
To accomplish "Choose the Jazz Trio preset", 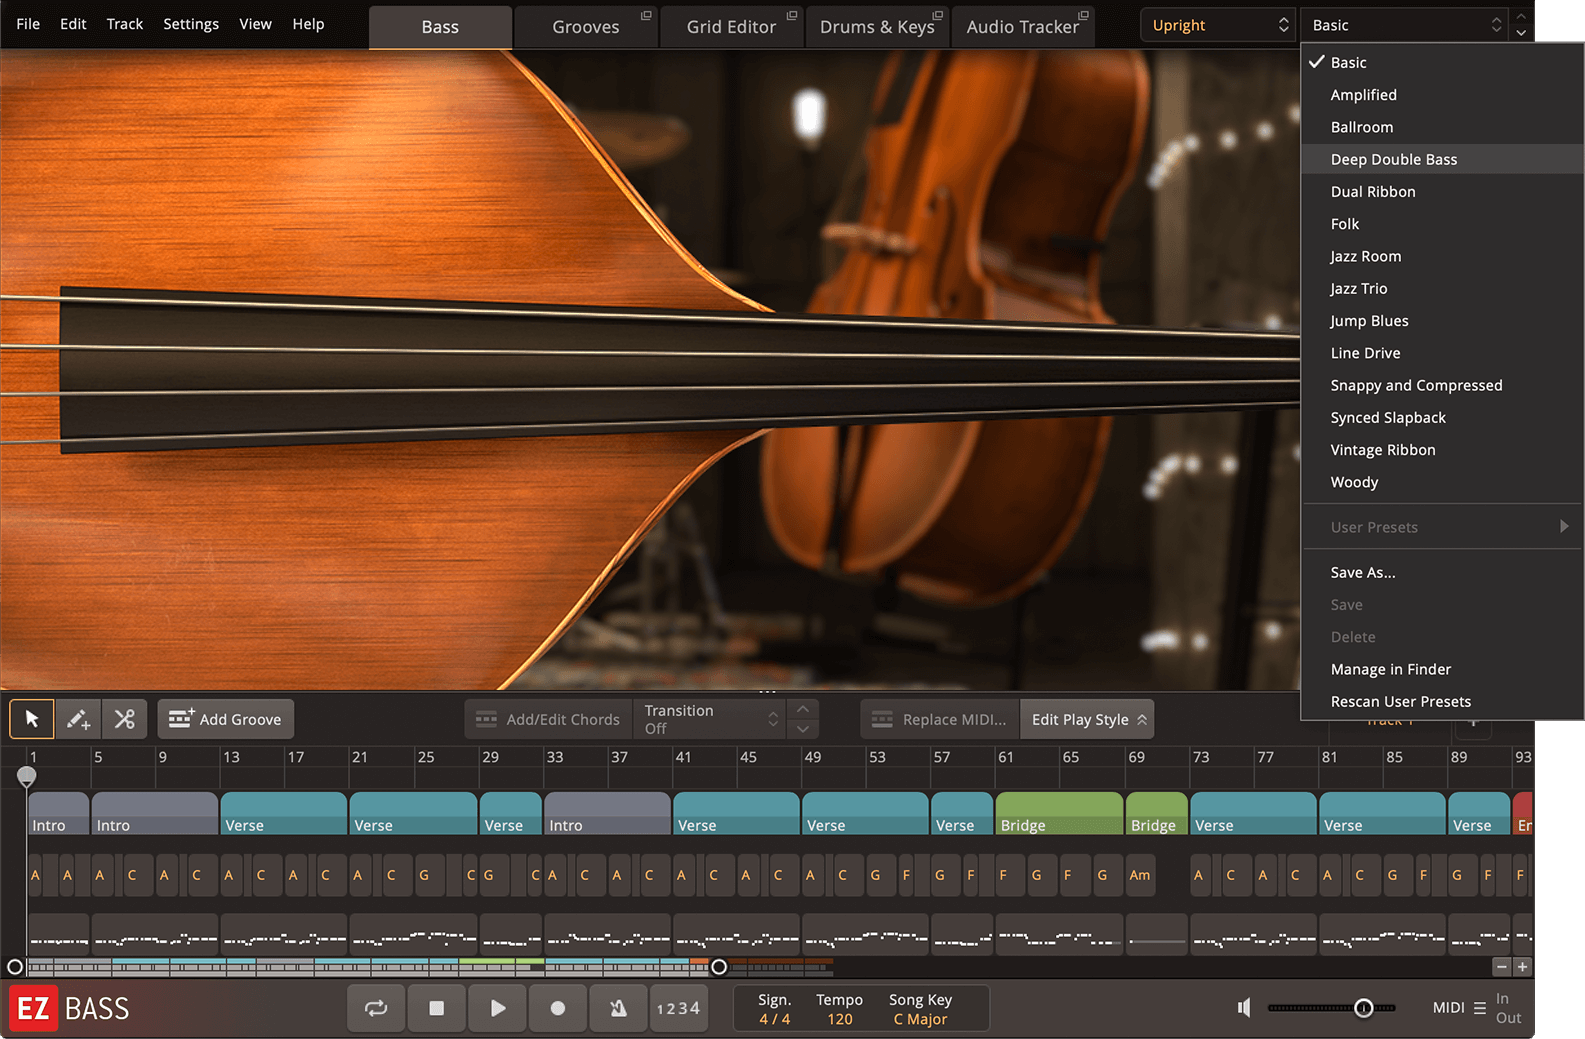I will click(1442, 288).
